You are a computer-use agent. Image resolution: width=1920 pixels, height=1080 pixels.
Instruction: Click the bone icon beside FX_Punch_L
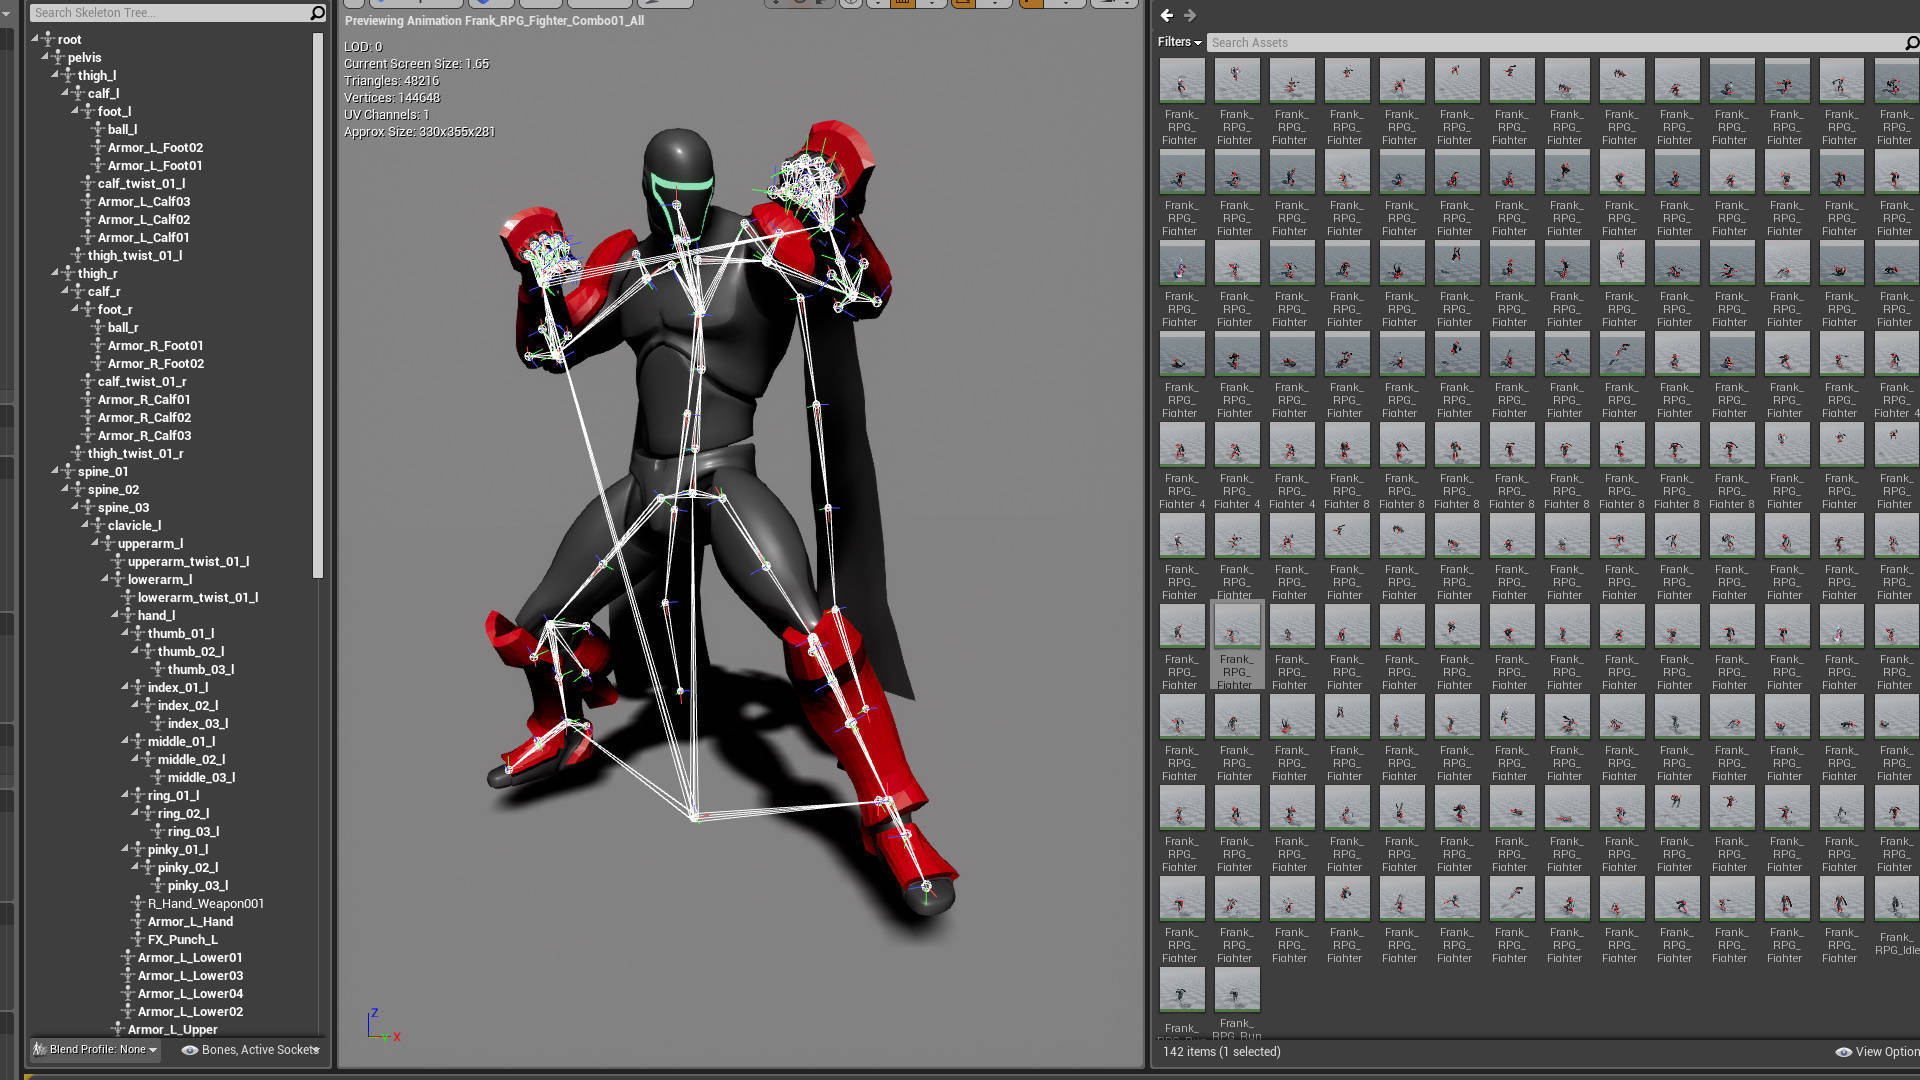click(138, 940)
